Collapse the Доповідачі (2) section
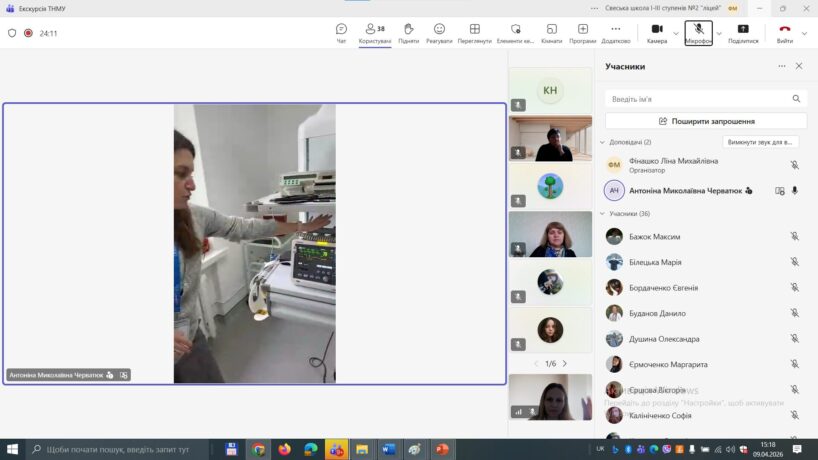Screen dimensions: 818x460 coord(603,142)
